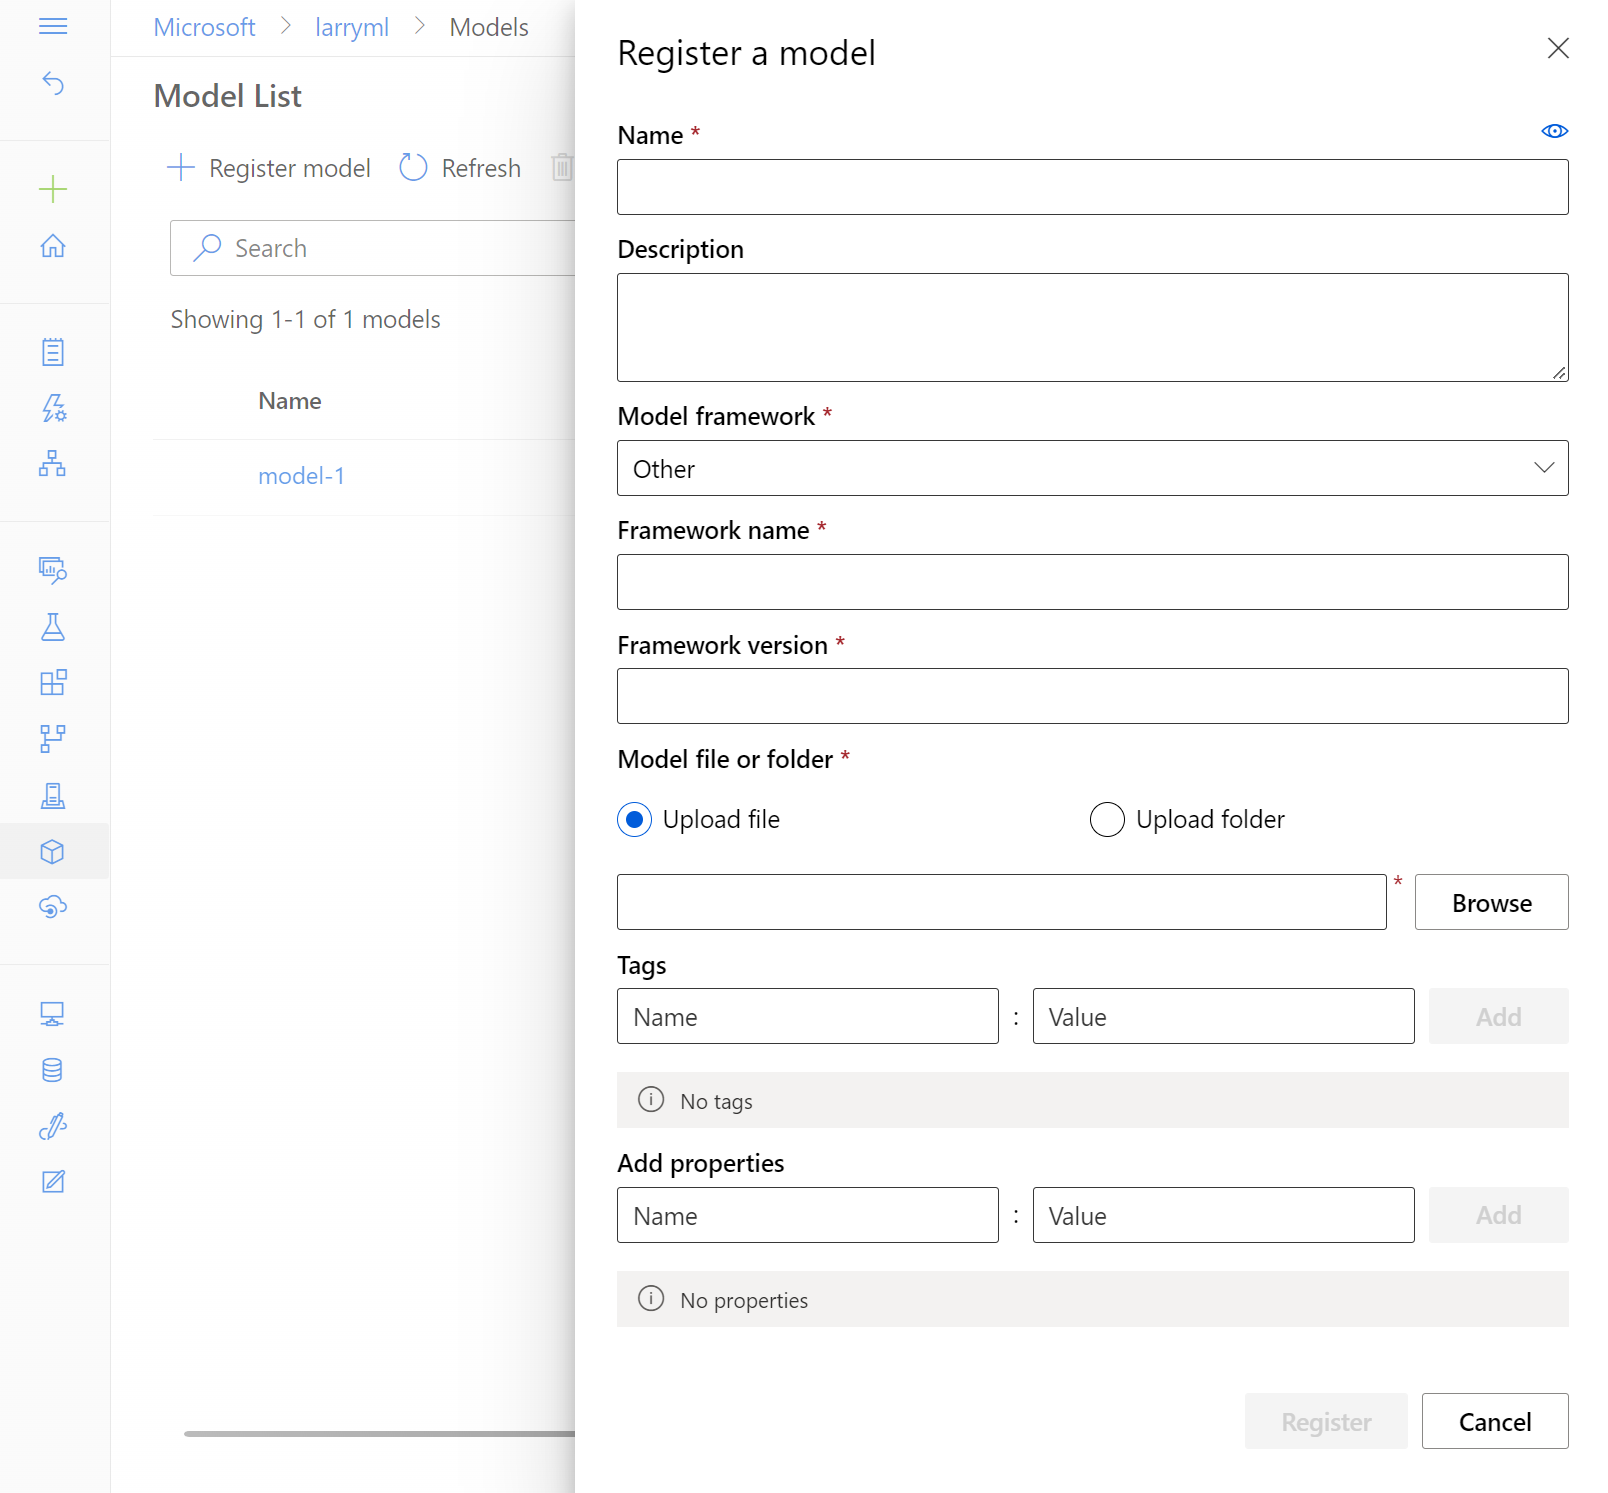Click the Name column header
Screen dimensions: 1608x1493
point(290,401)
